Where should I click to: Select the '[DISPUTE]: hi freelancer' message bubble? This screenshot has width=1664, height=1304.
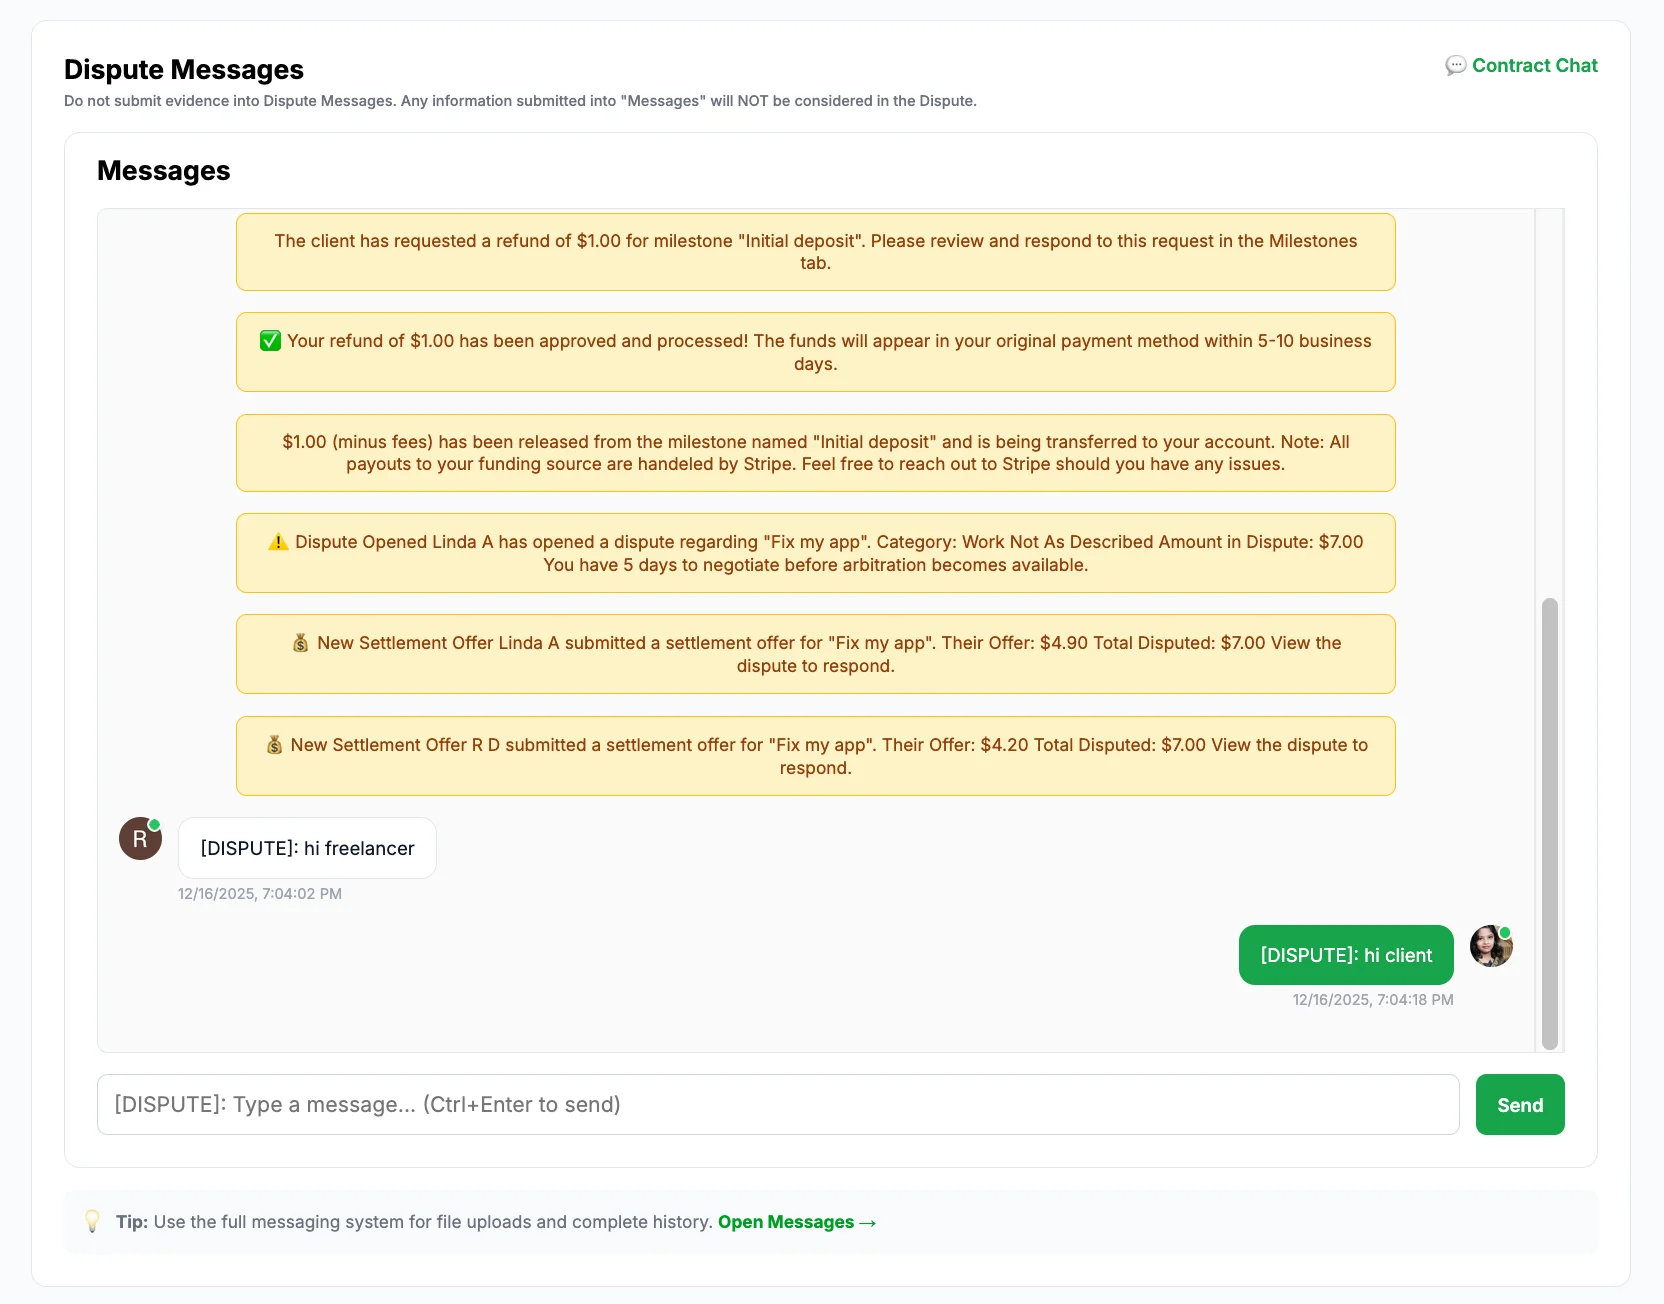[307, 848]
